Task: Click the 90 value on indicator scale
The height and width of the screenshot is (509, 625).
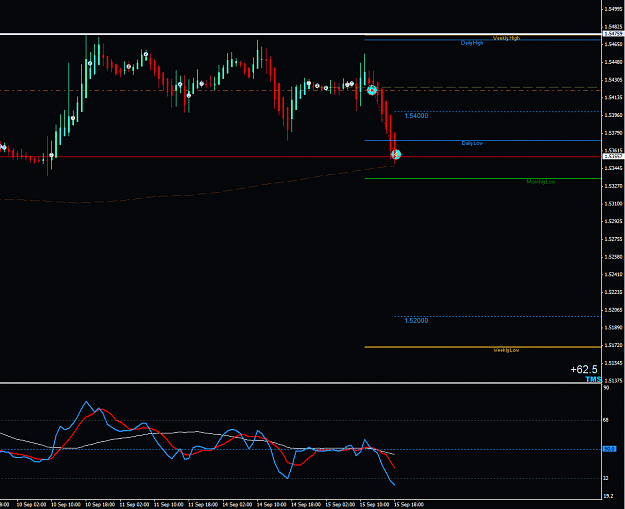Action: (606, 387)
